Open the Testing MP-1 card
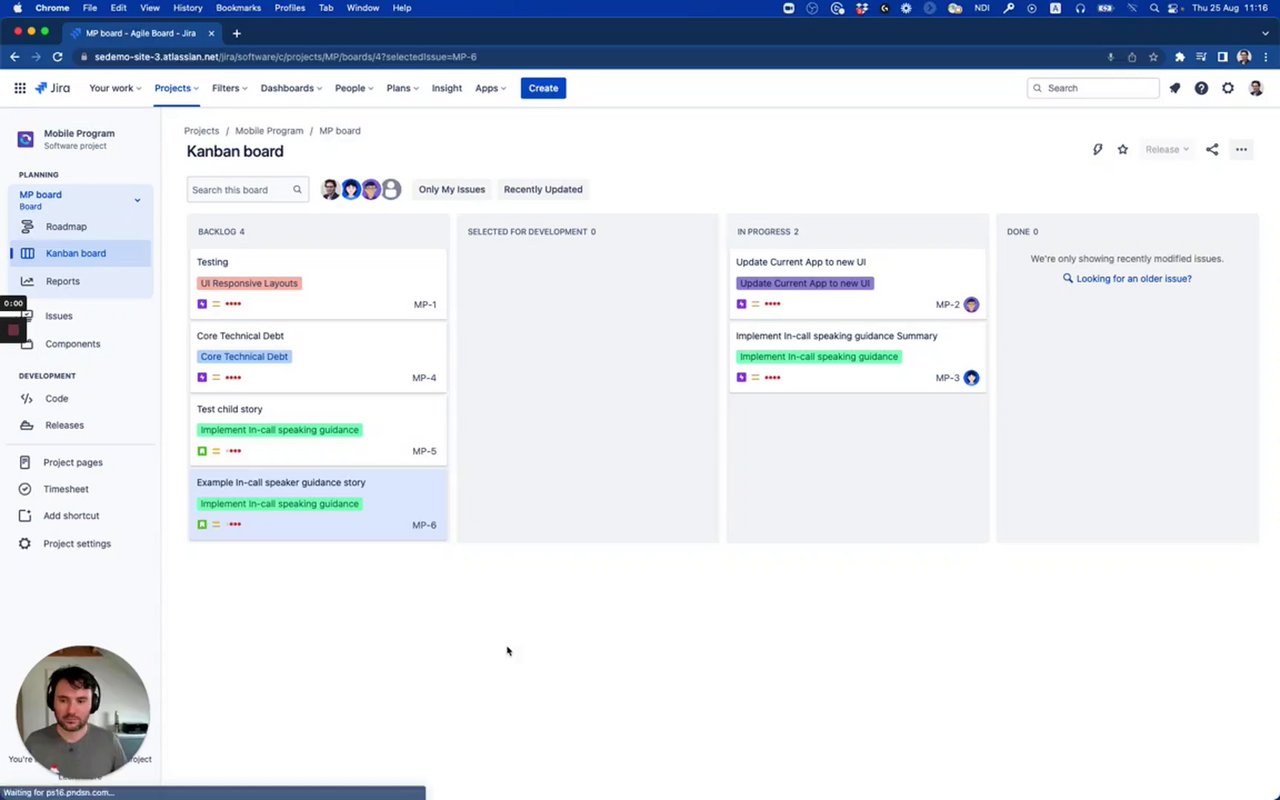The image size is (1280, 800). [317, 283]
